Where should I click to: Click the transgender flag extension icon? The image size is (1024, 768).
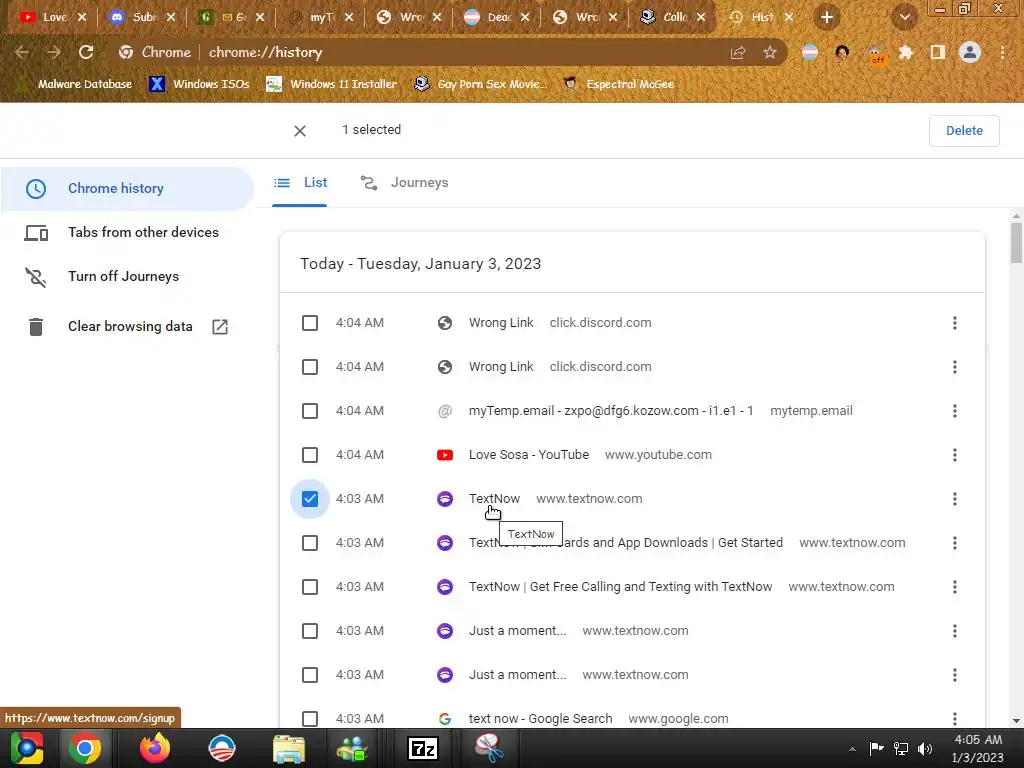click(x=810, y=52)
